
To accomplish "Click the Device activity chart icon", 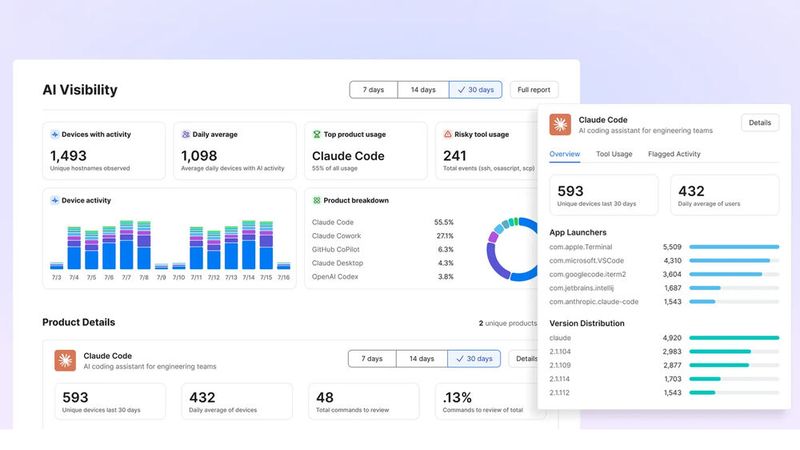I will pos(55,201).
